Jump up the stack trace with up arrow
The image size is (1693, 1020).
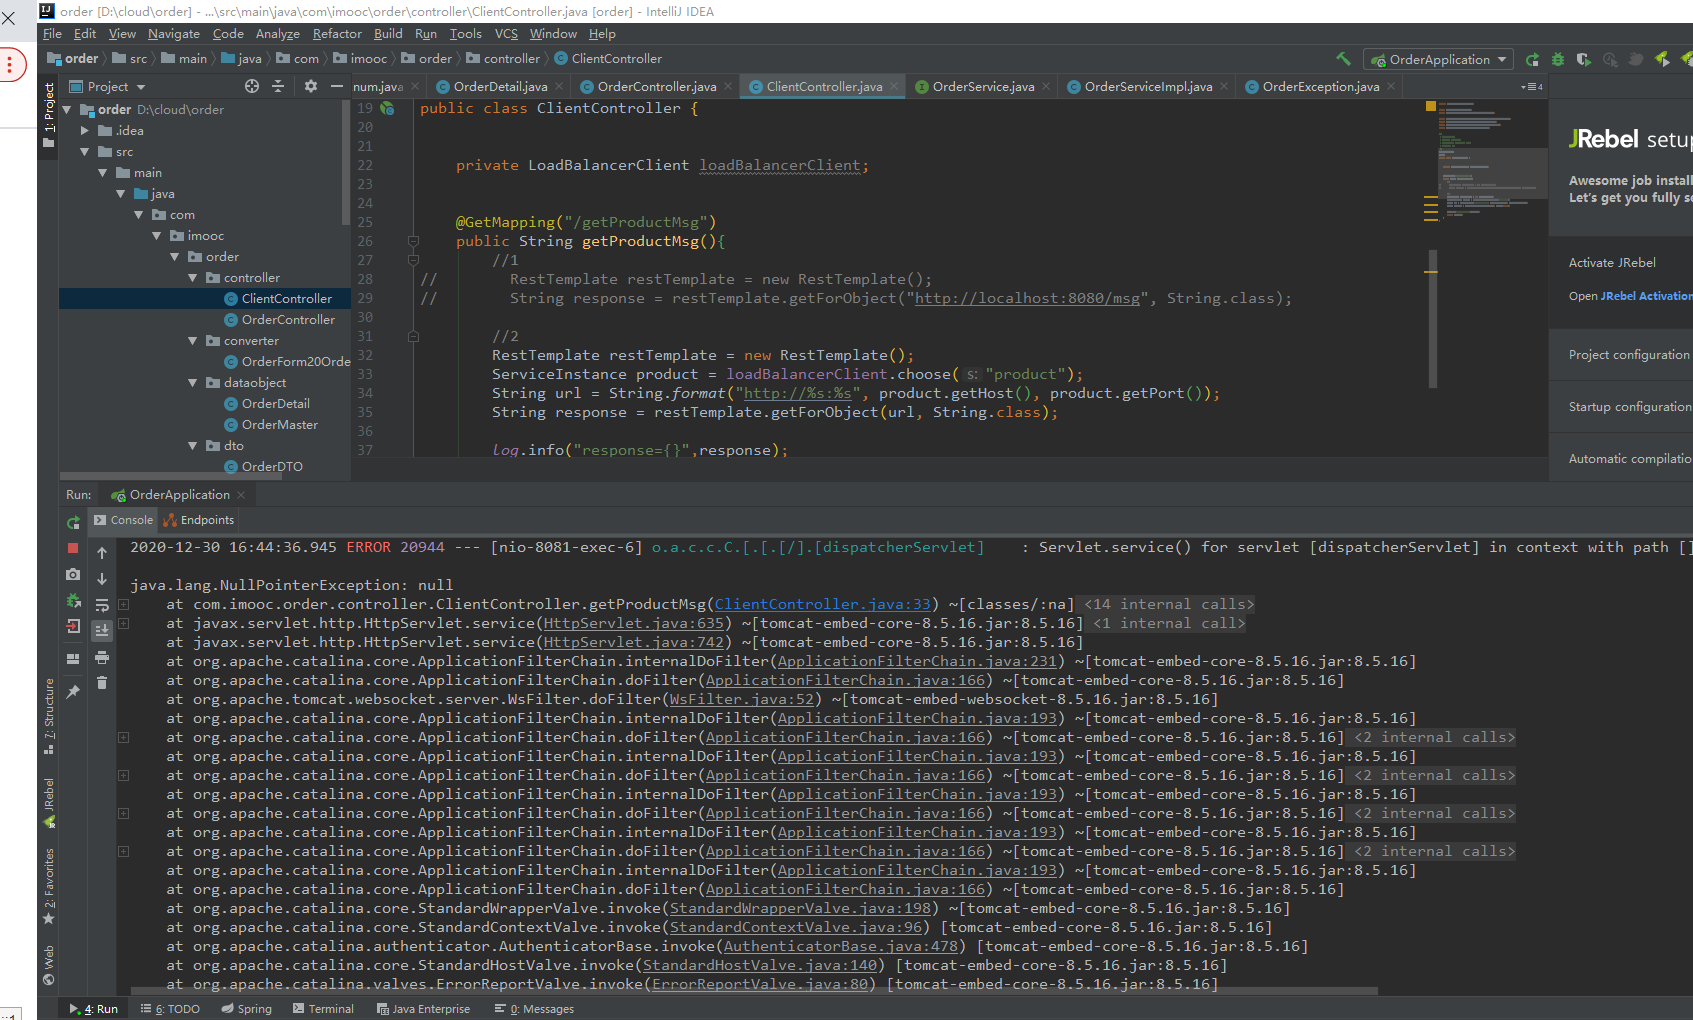click(x=102, y=553)
